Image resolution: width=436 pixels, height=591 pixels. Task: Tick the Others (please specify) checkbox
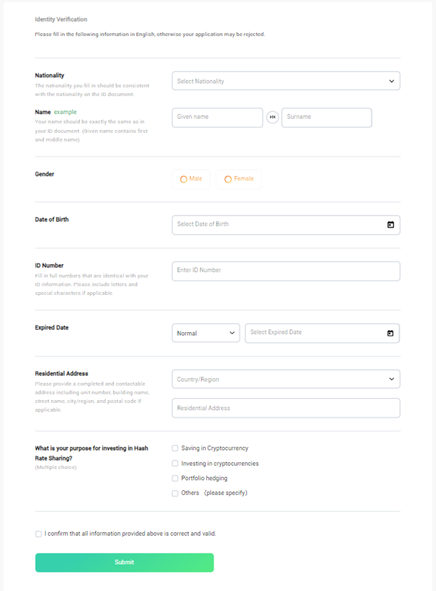(x=175, y=493)
